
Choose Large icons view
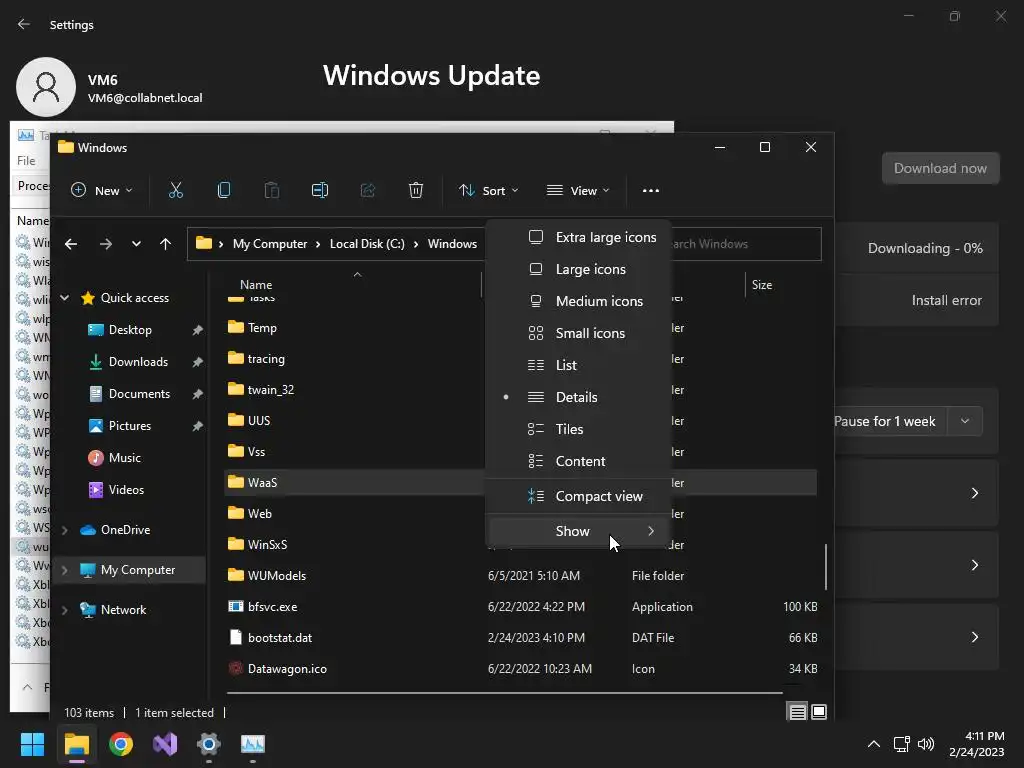(579, 269)
